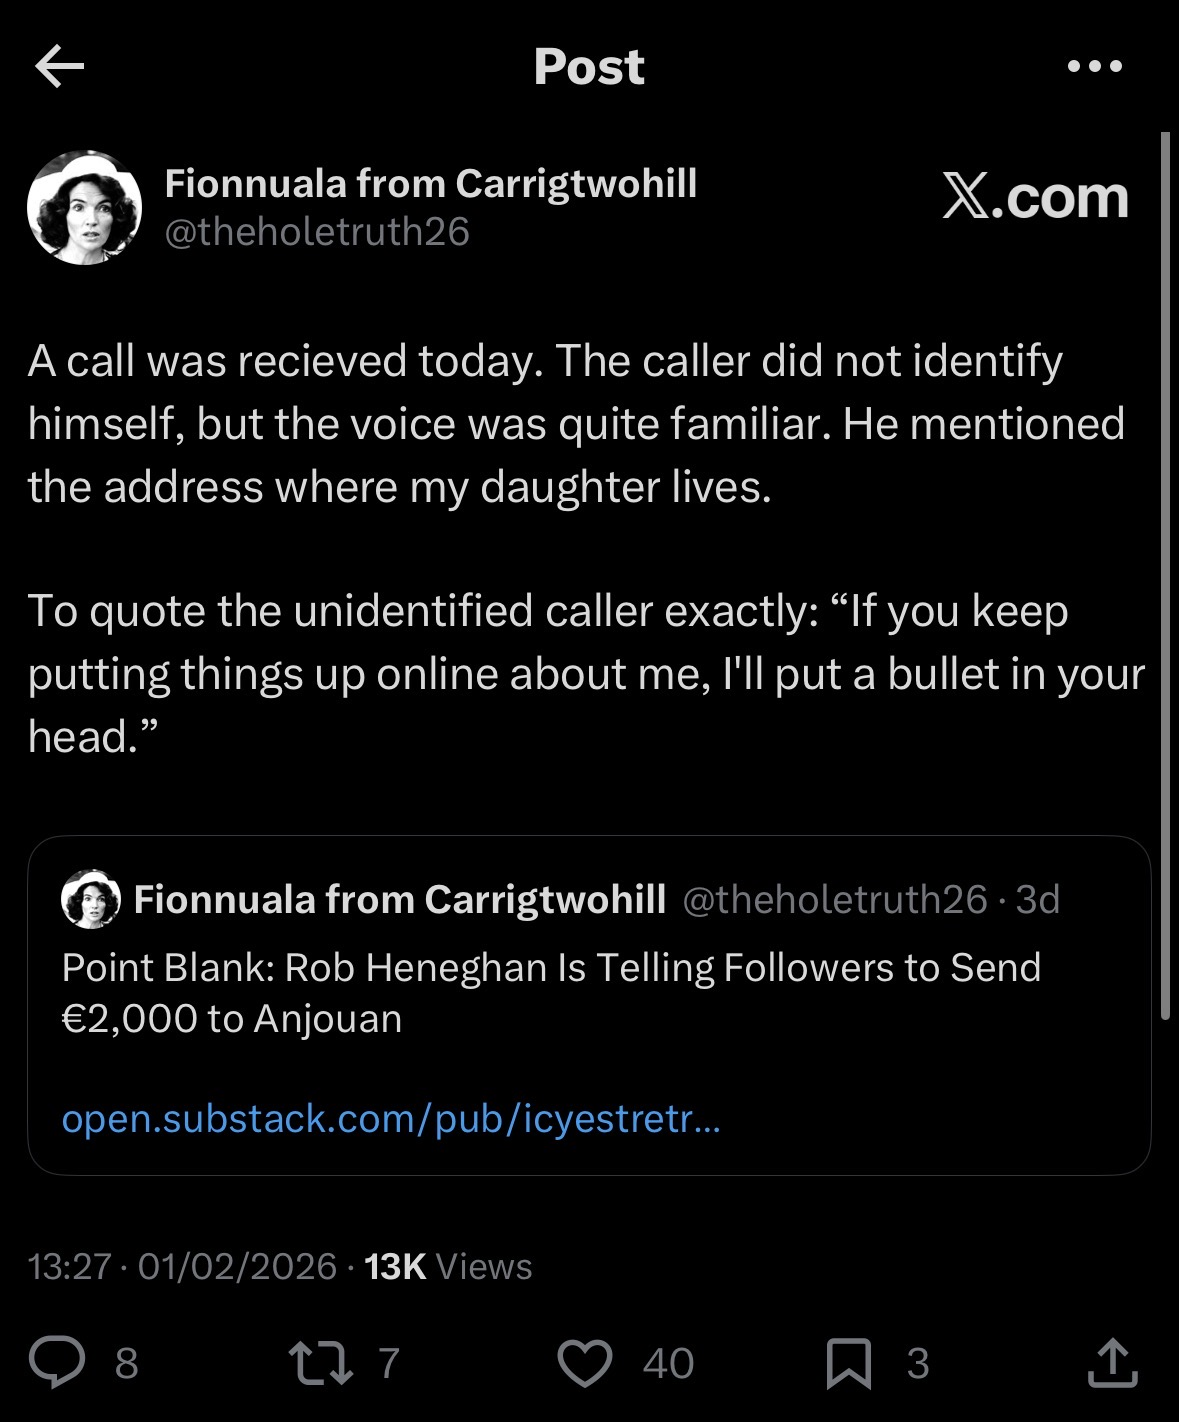Tap the share upload icon
This screenshot has width=1179, height=1422.
coord(1112,1363)
